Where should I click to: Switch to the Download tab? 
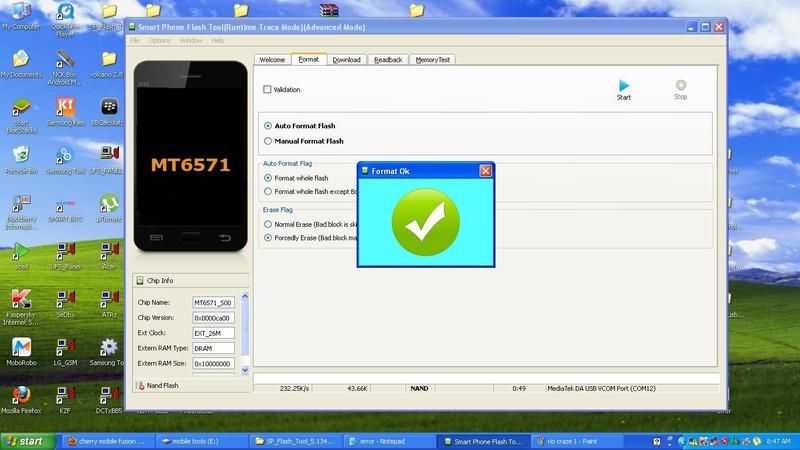click(x=346, y=60)
